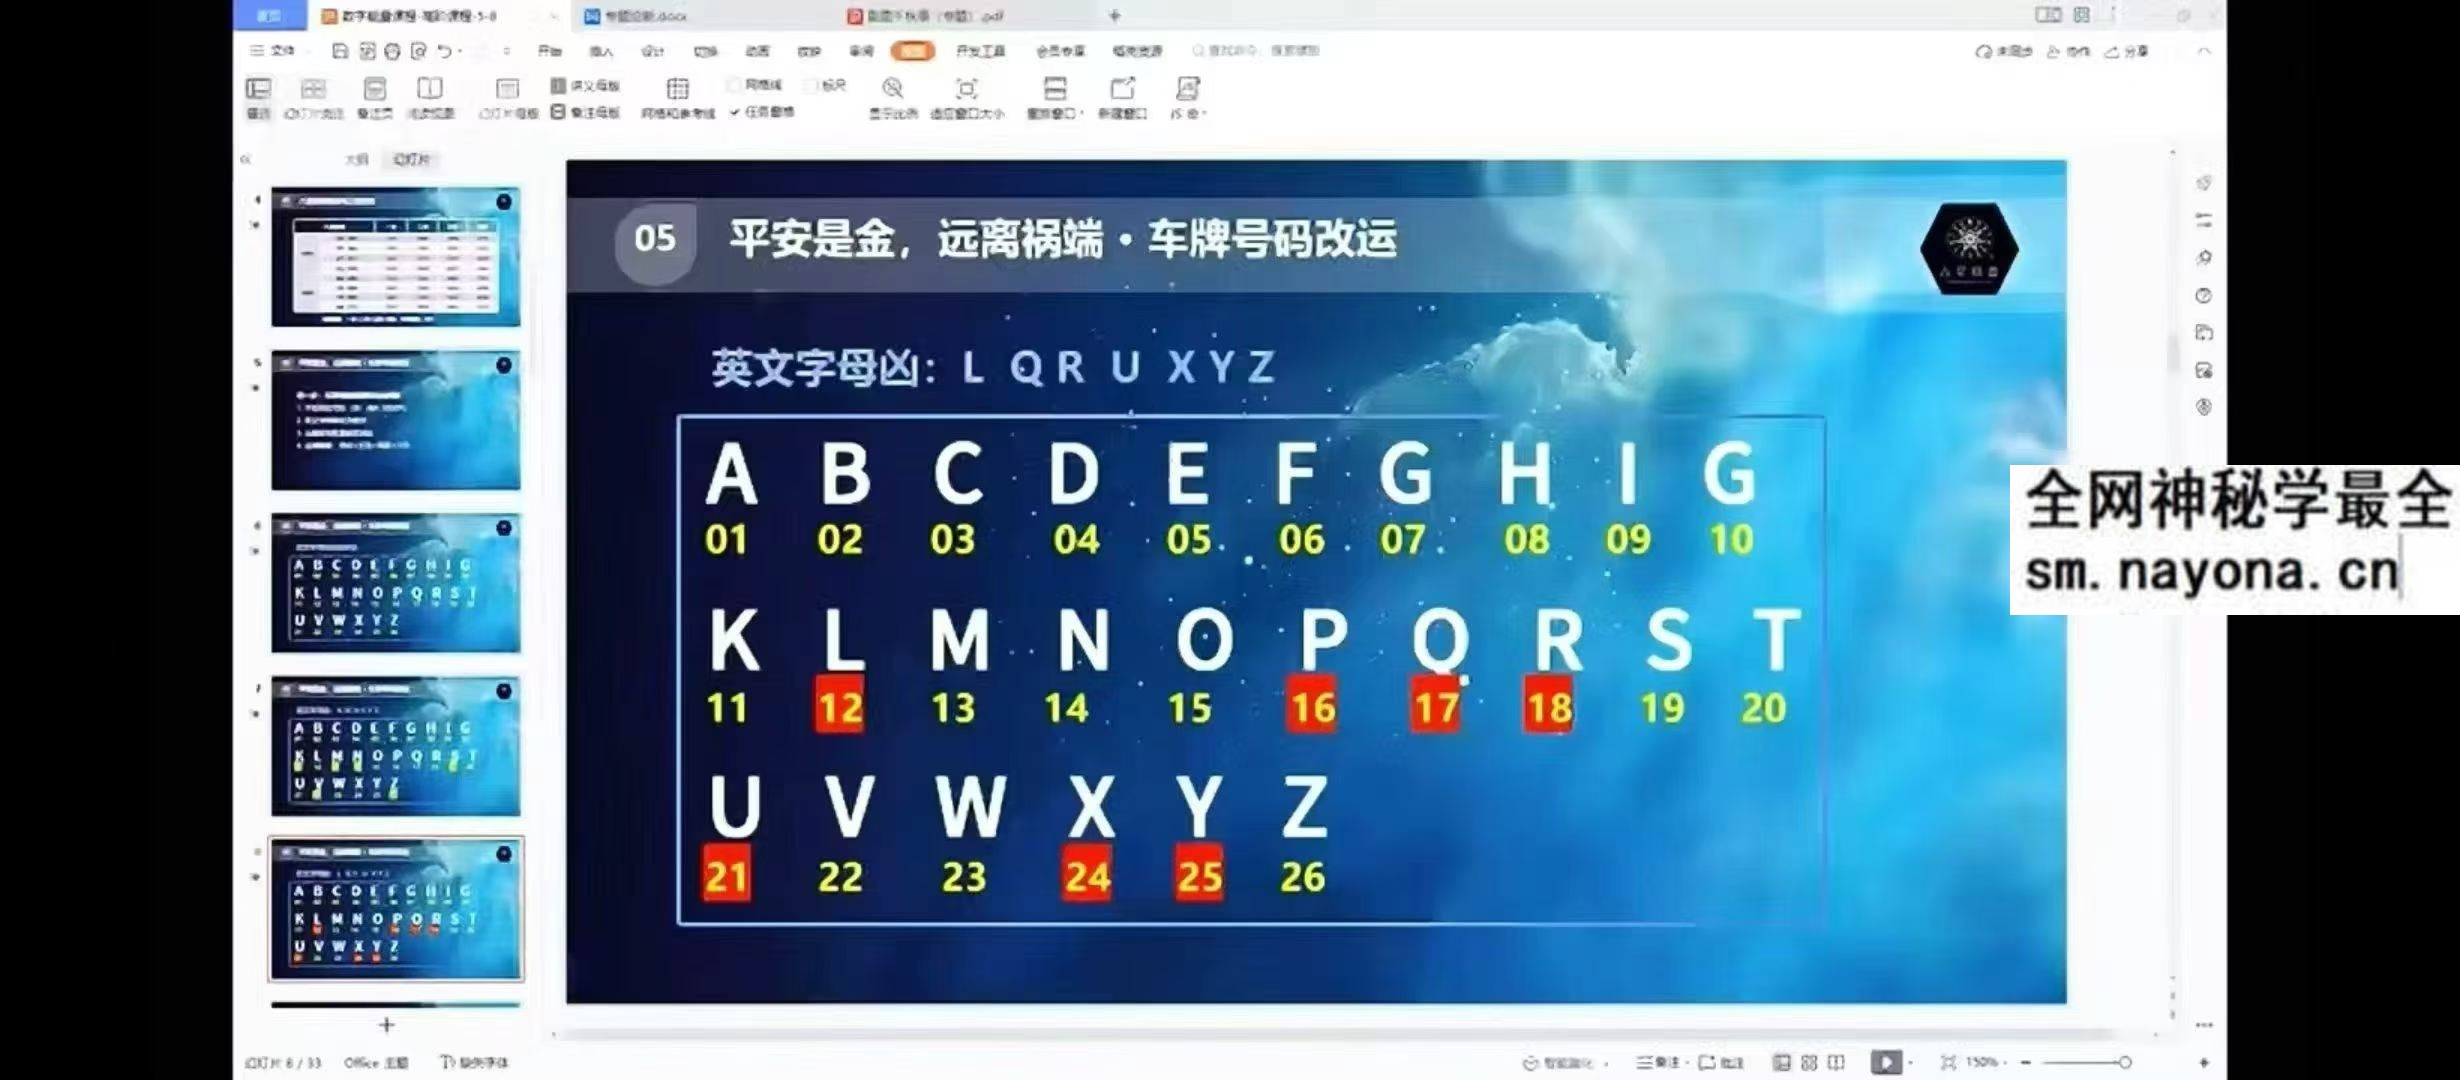The image size is (2460, 1080).
Task: Switch to Outline (大纲) pane tab
Action: tap(356, 160)
